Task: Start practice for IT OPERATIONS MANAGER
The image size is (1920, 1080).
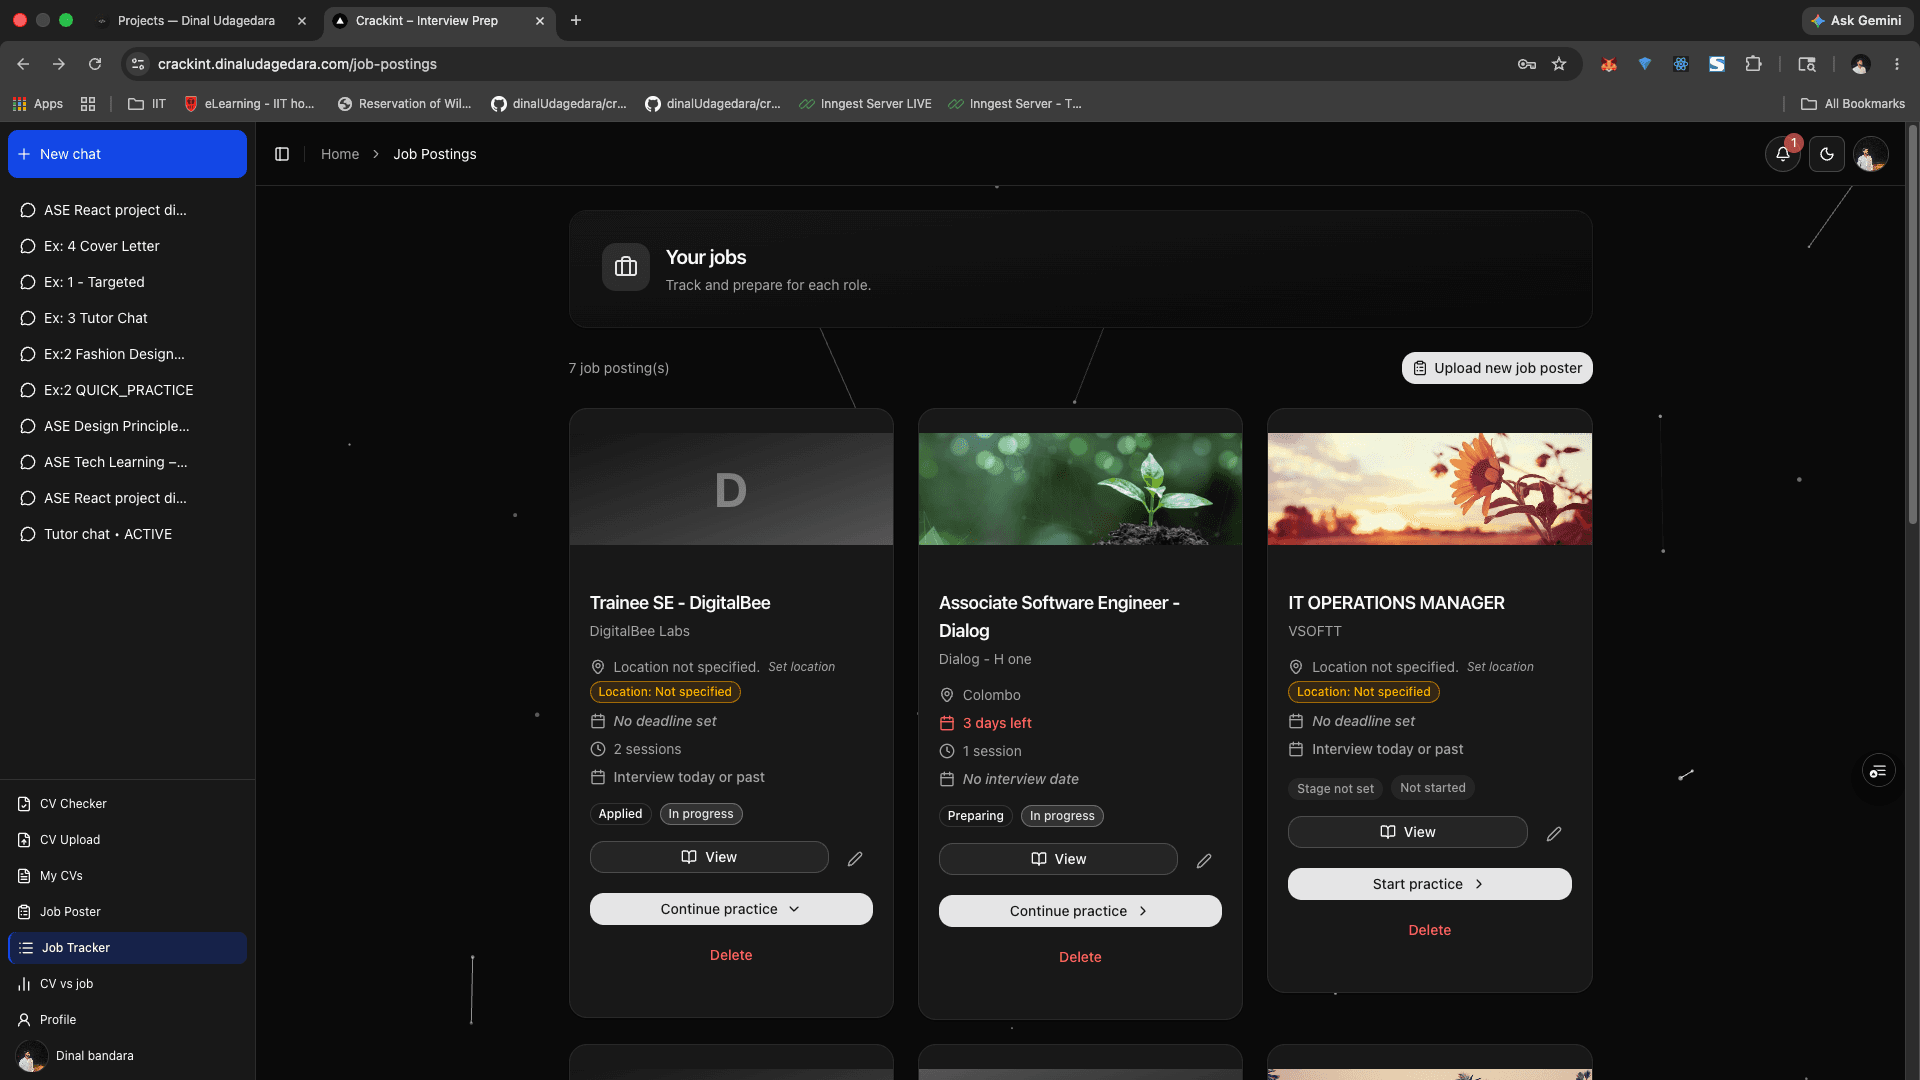Action: (x=1429, y=884)
